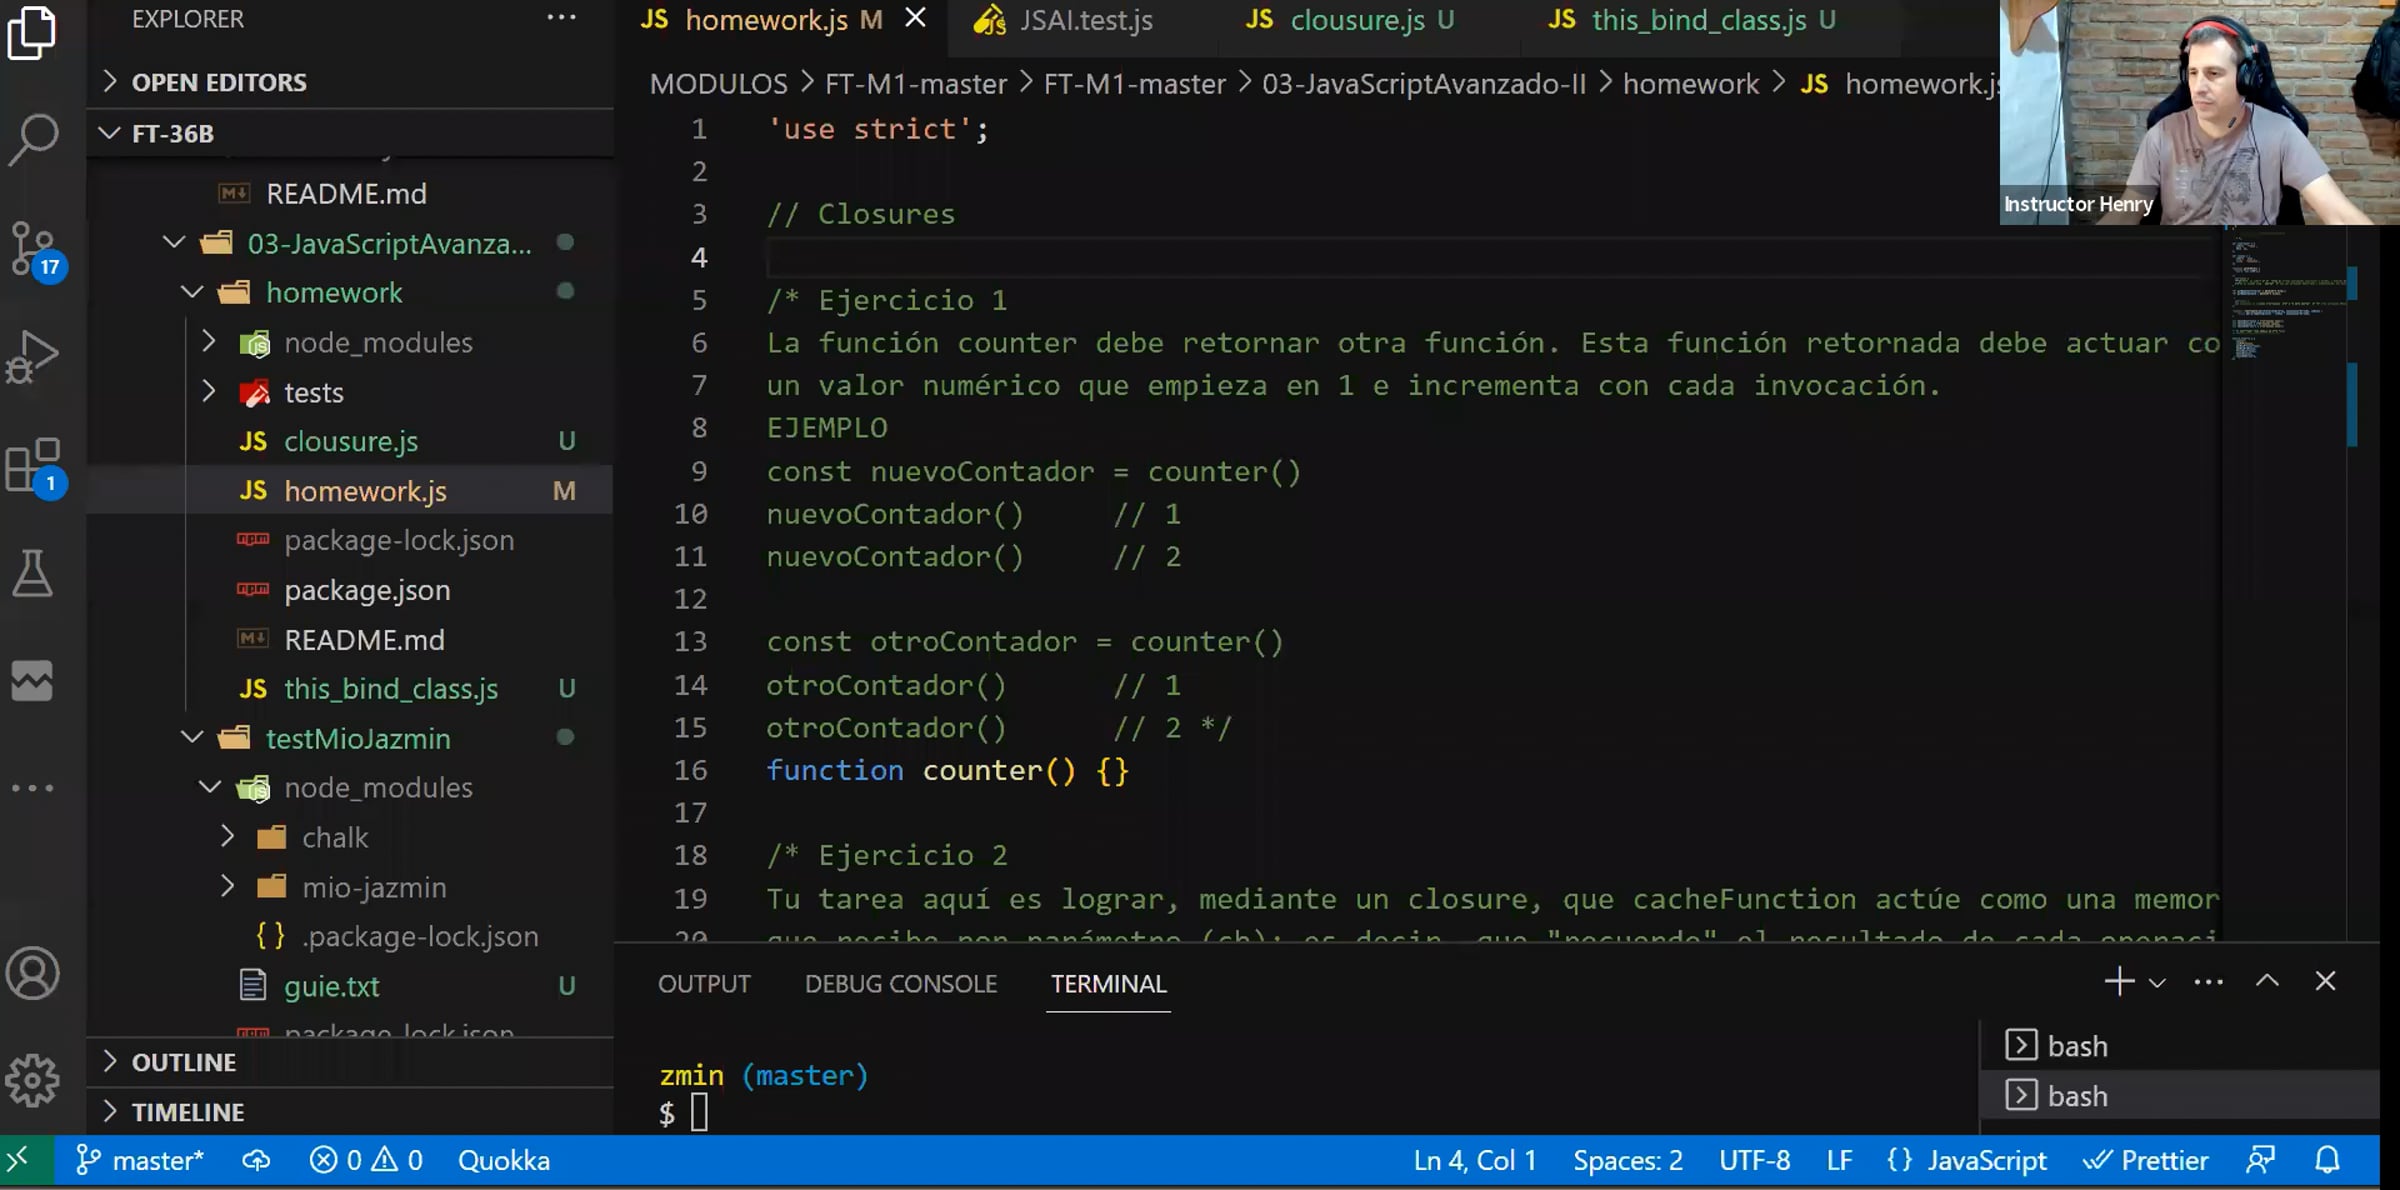Open Run and Debug view

pos(33,356)
